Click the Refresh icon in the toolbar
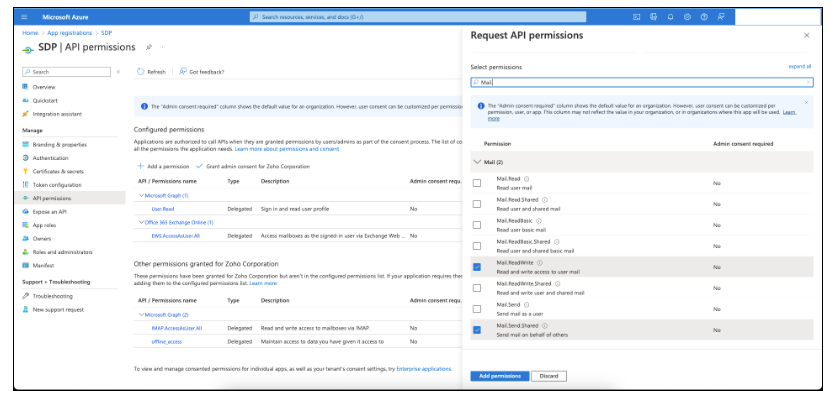Image resolution: width=837 pixels, height=400 pixels. tap(141, 72)
